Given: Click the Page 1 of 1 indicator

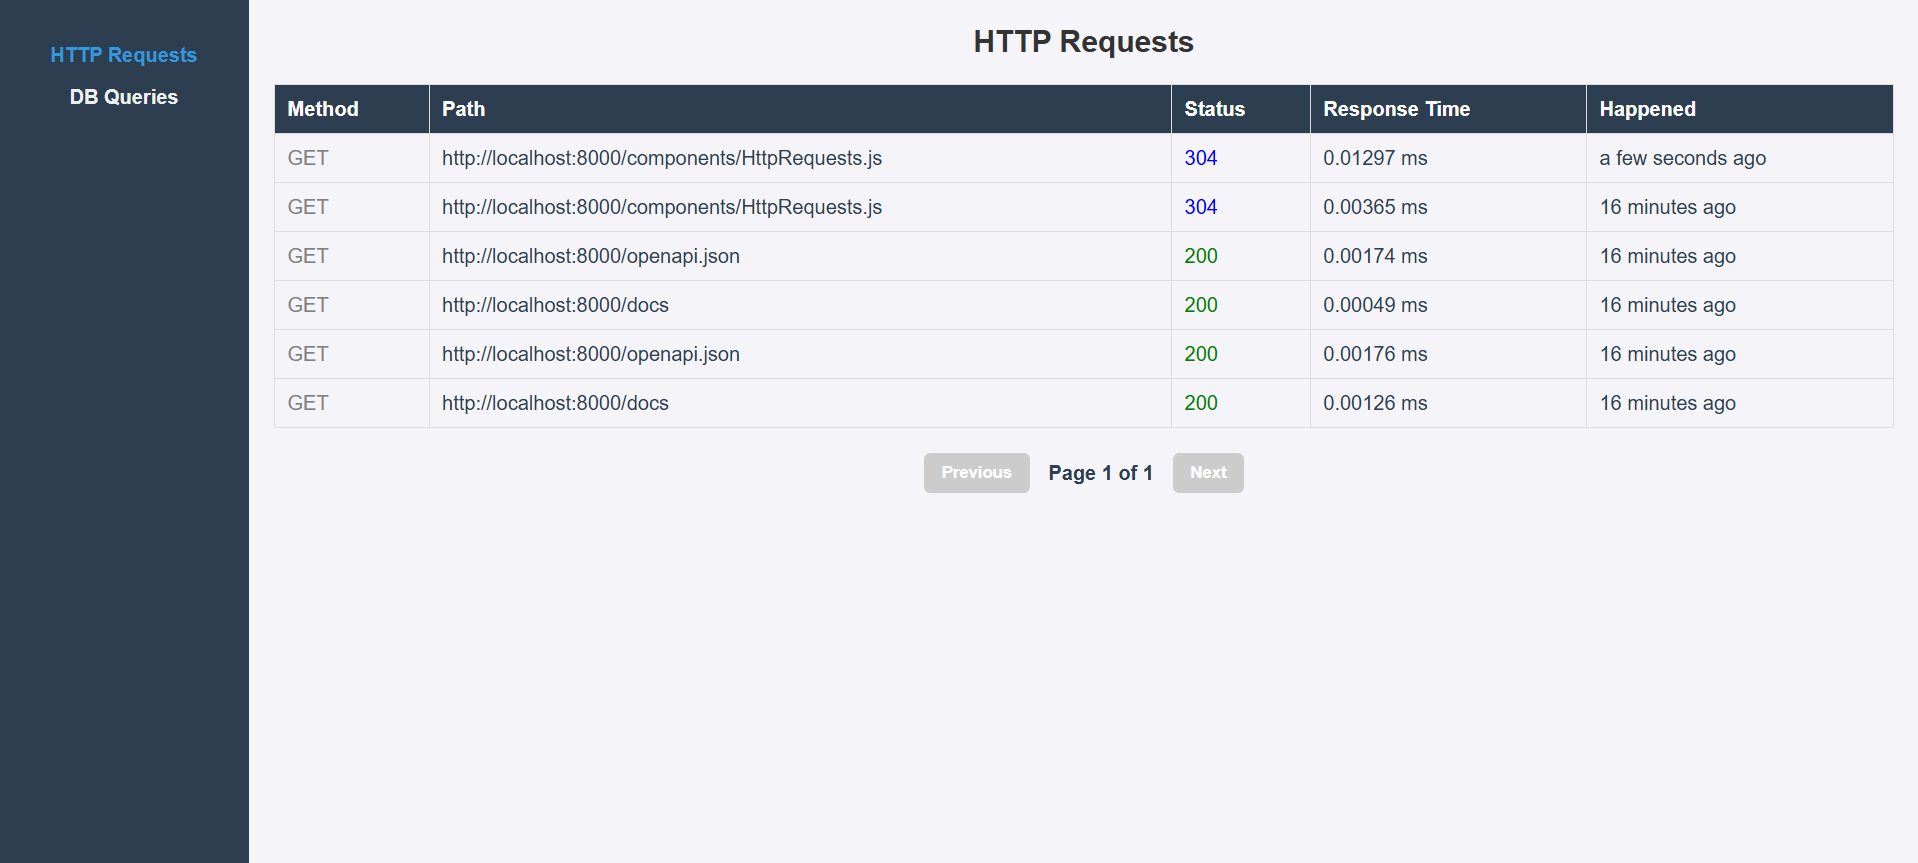Looking at the screenshot, I should click(1100, 473).
